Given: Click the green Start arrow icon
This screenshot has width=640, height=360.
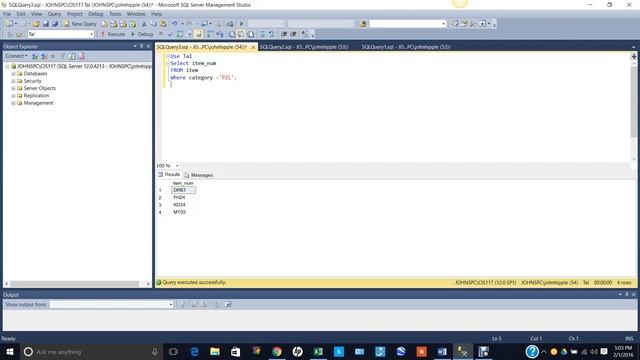Looking at the screenshot, I should pyautogui.click(x=241, y=24).
